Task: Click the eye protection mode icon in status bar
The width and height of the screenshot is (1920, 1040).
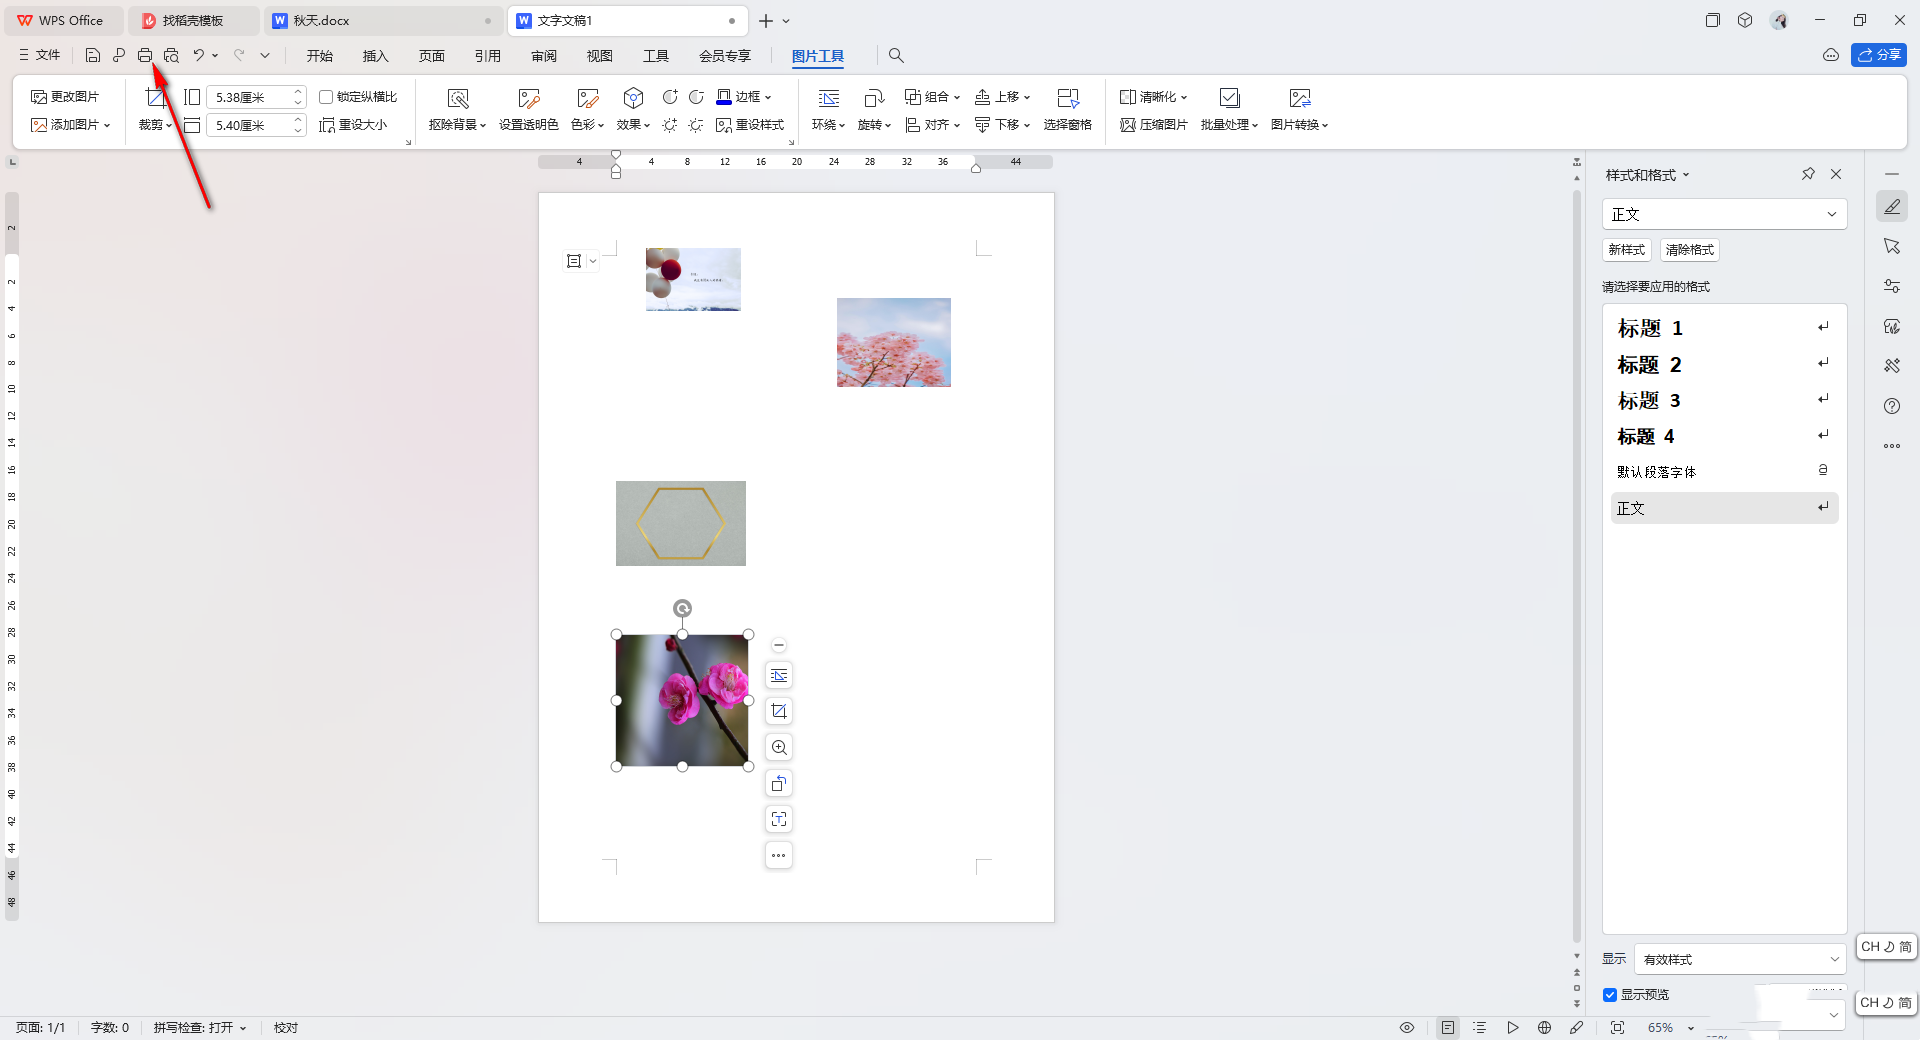Action: [x=1407, y=1028]
